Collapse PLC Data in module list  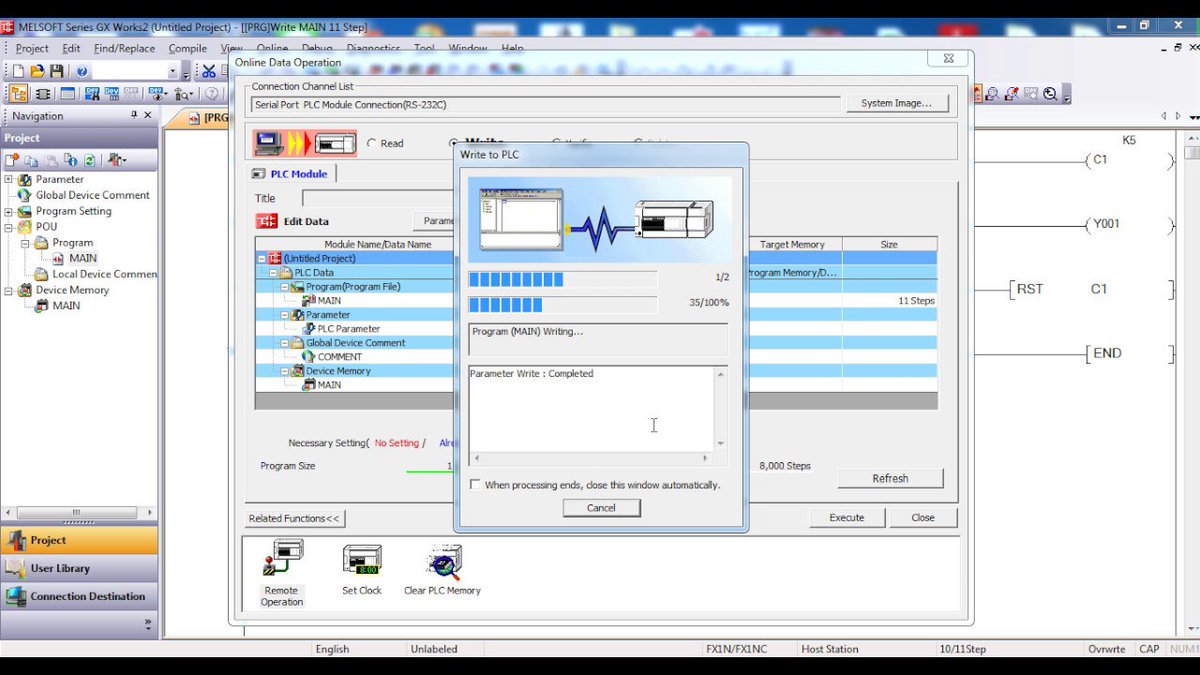(273, 272)
